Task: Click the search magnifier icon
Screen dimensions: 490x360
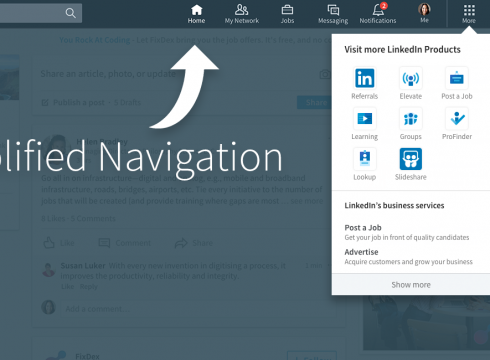Action: click(70, 13)
